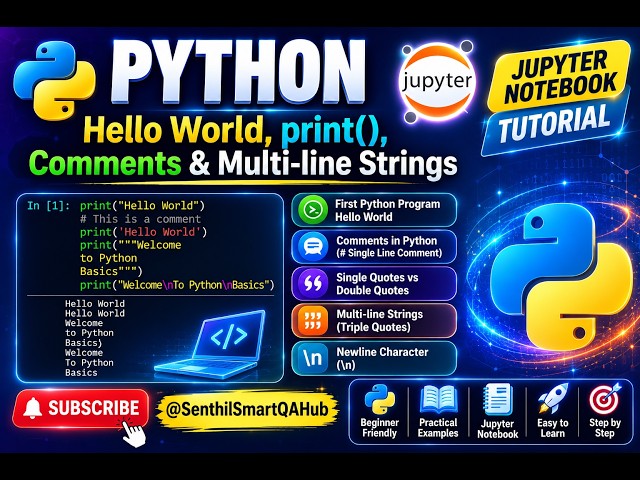The image size is (640, 480).
Task: Select 'Single Quotes vs Double Quotes' text
Action: [x=377, y=284]
